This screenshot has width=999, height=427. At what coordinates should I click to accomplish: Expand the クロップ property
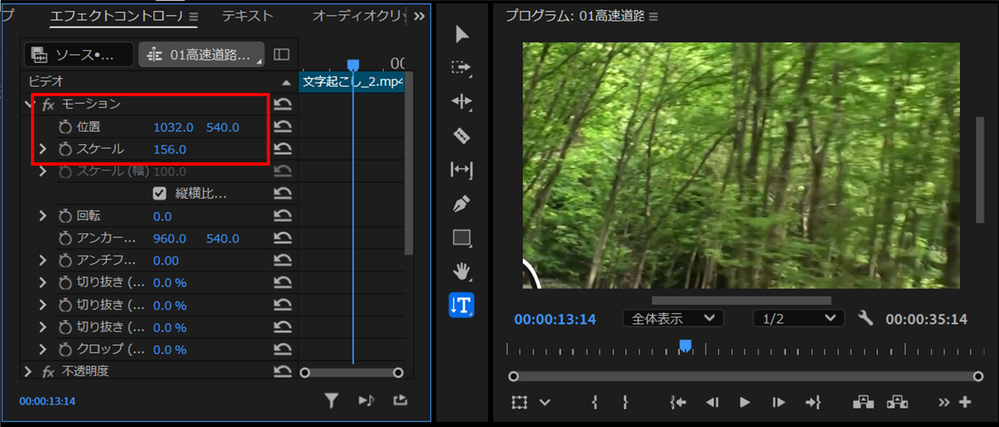point(43,350)
